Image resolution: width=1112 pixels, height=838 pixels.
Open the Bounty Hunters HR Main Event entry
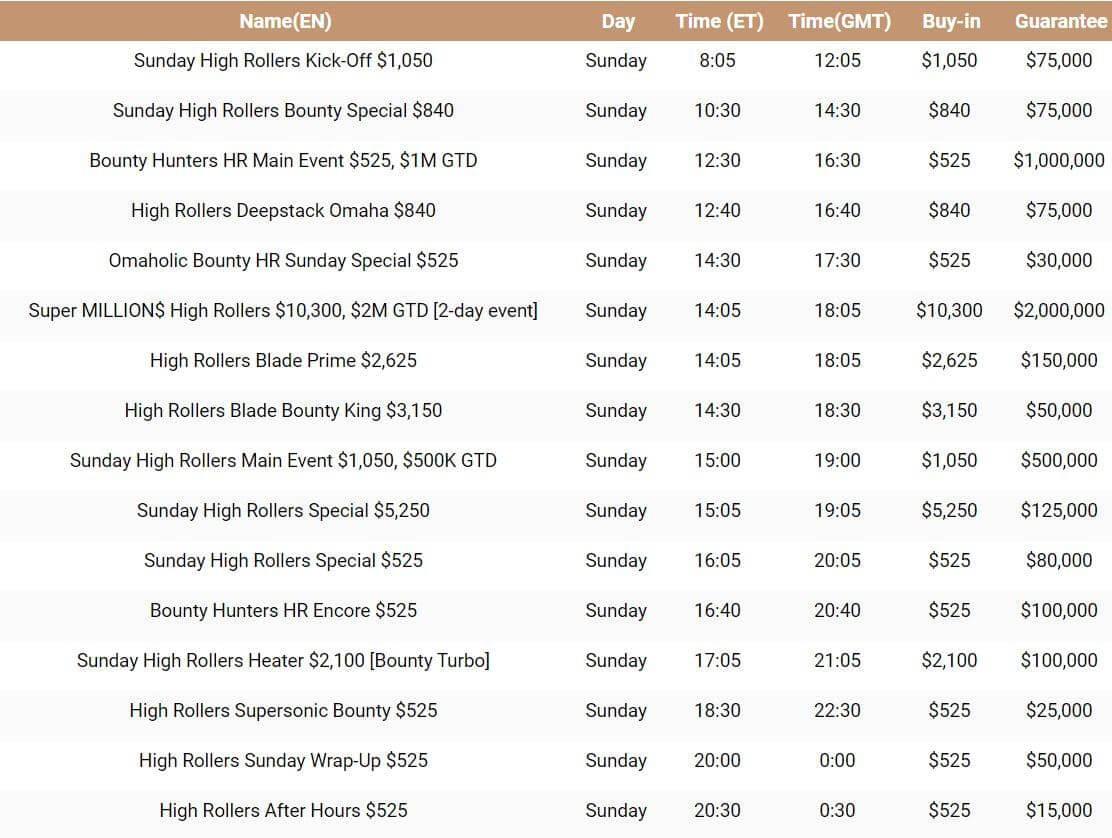284,161
